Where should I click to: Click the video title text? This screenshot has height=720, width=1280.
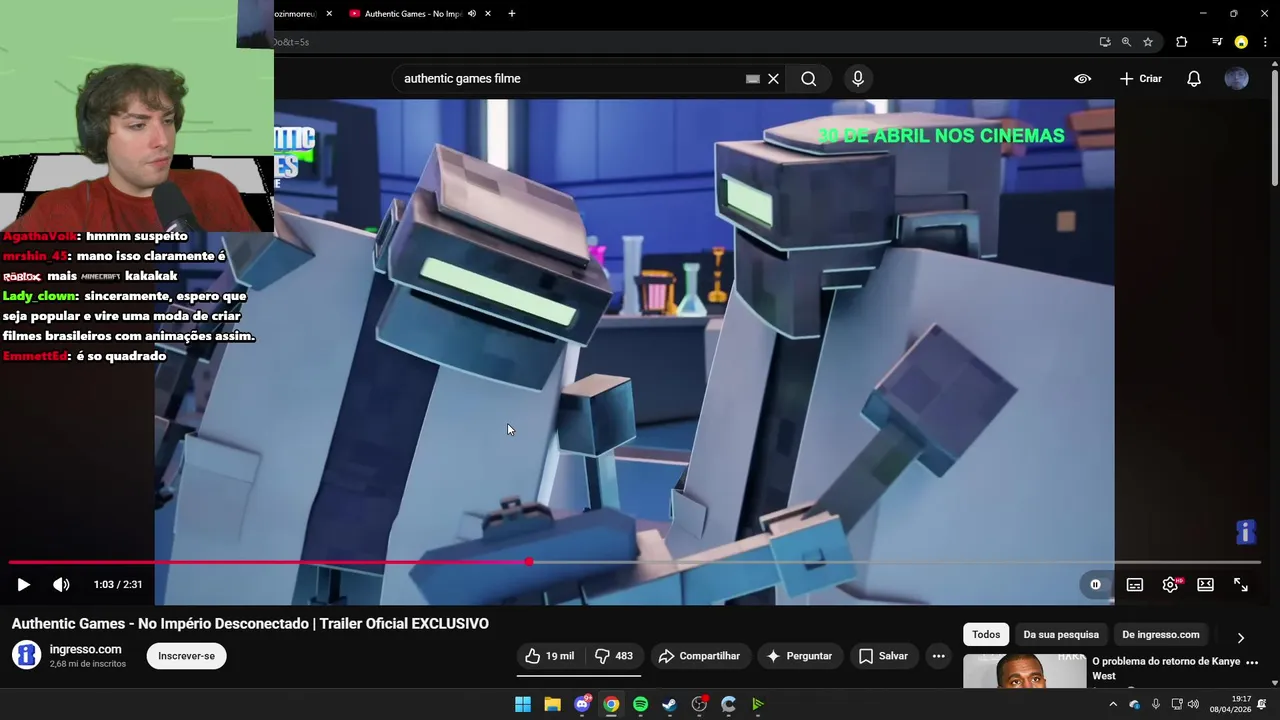click(250, 624)
